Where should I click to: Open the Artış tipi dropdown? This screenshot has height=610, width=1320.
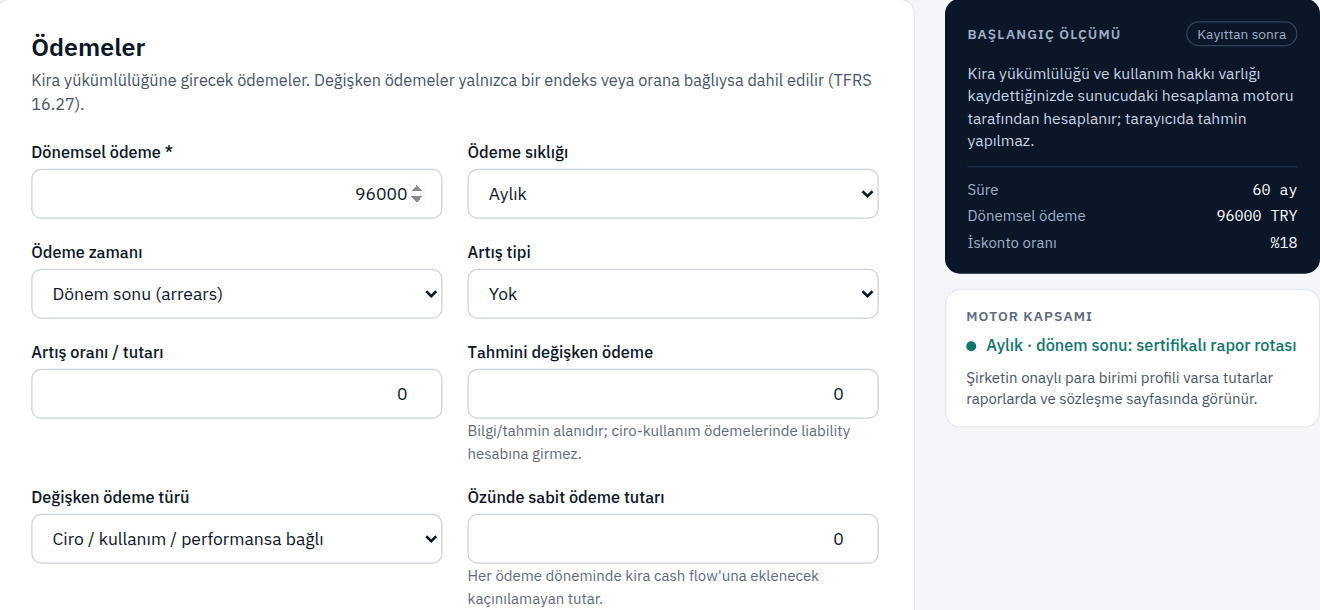673,294
